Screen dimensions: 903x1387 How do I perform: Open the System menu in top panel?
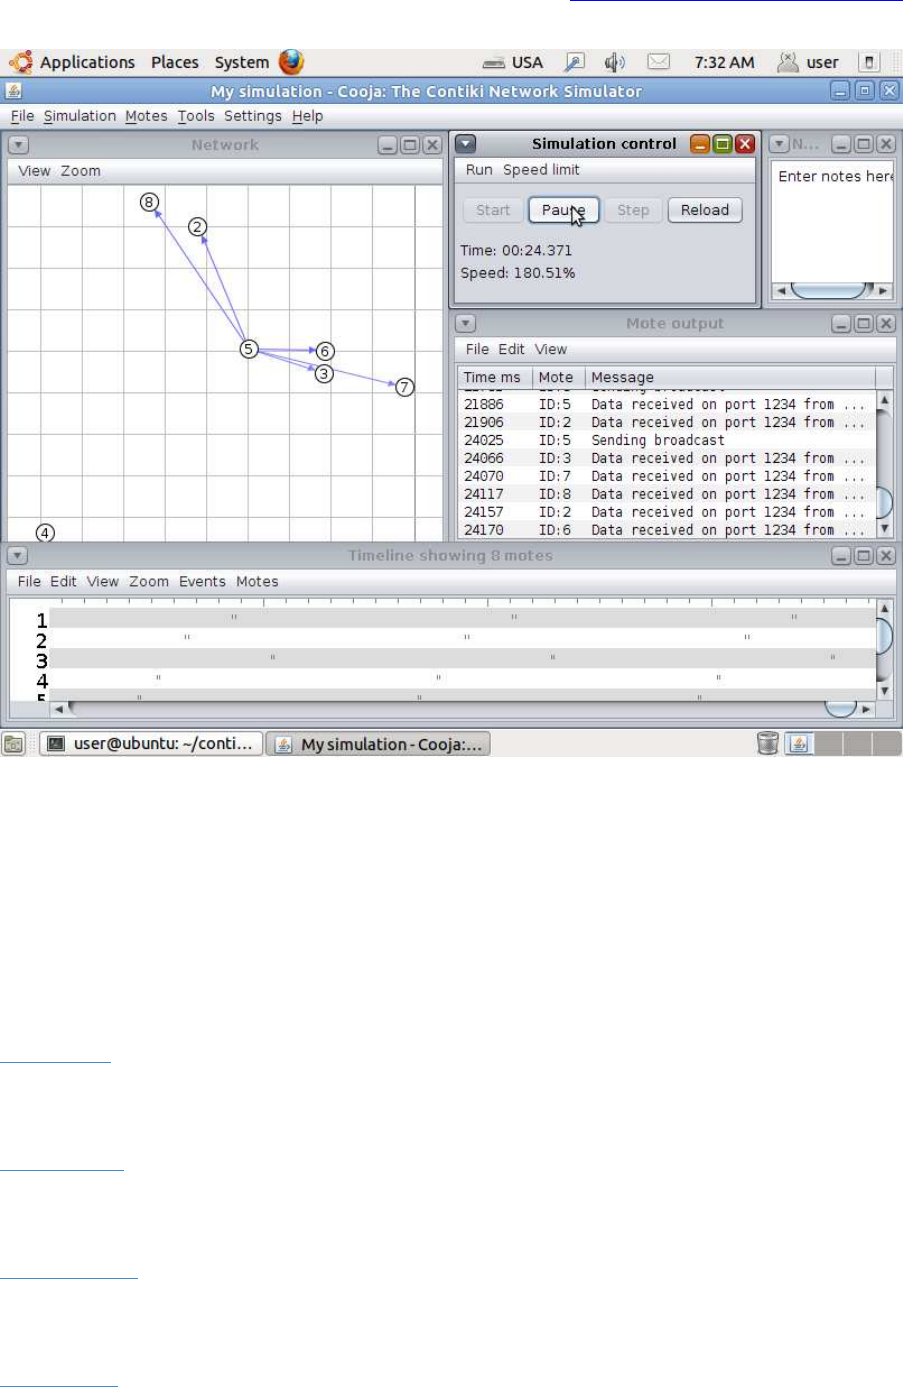(x=242, y=62)
